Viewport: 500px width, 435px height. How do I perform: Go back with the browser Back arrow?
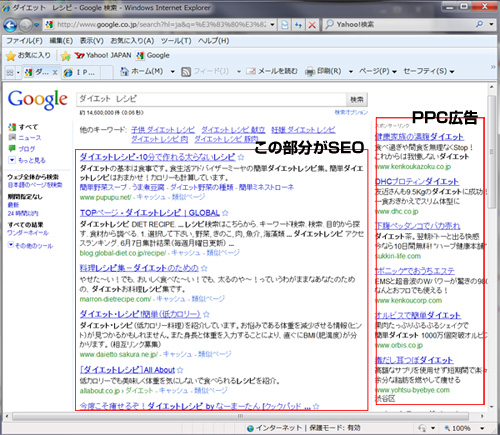pyautogui.click(x=10, y=25)
